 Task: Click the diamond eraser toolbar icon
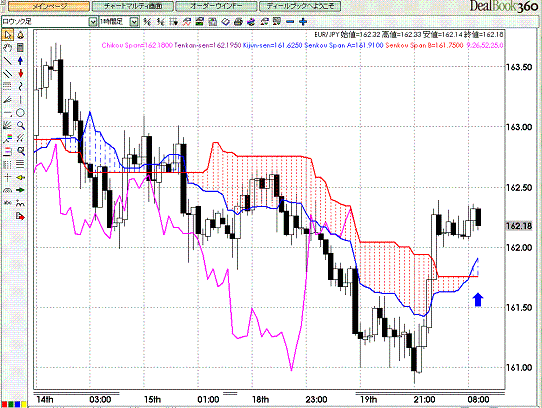click(x=225, y=21)
